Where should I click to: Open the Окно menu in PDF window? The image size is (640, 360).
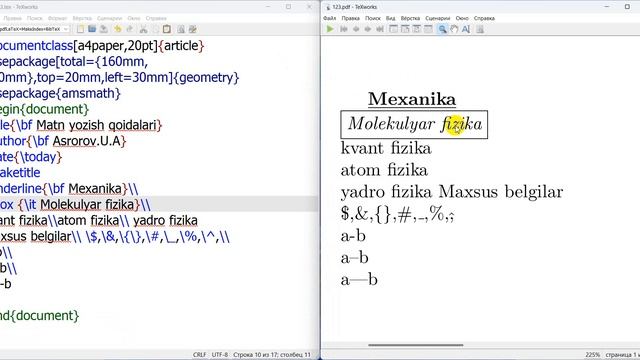pos(462,18)
